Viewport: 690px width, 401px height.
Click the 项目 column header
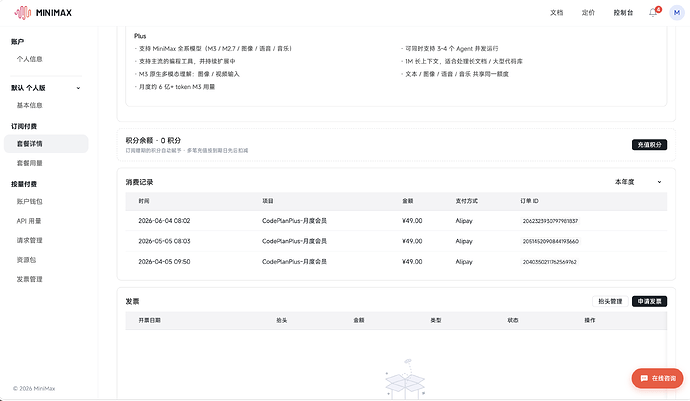tap(268, 201)
